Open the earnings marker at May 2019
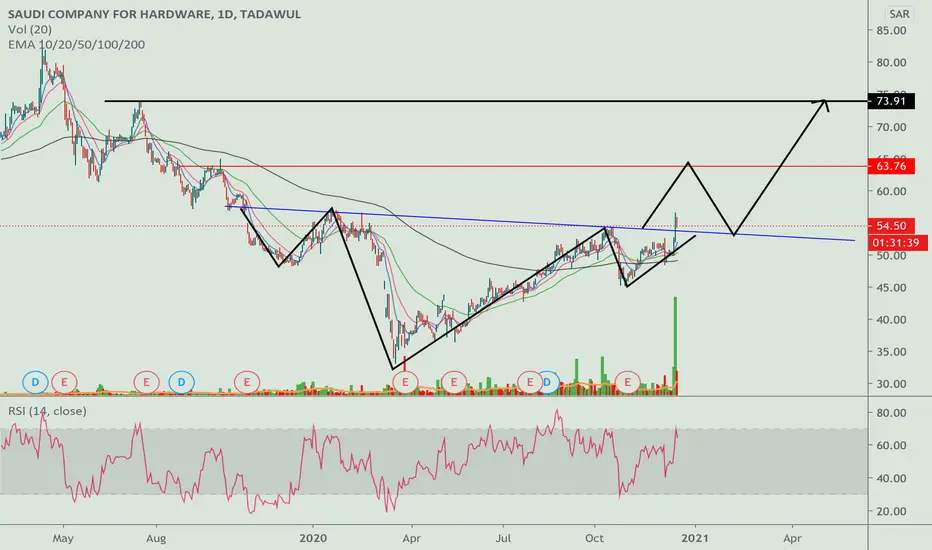 point(64,382)
